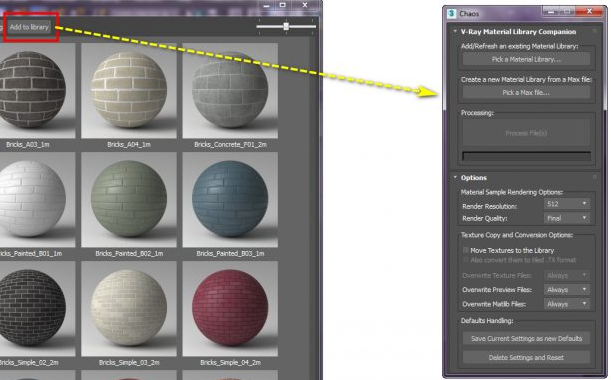Open the Overwrite Matlib Files dropdown
Image resolution: width=611 pixels, height=380 pixels.
(567, 304)
